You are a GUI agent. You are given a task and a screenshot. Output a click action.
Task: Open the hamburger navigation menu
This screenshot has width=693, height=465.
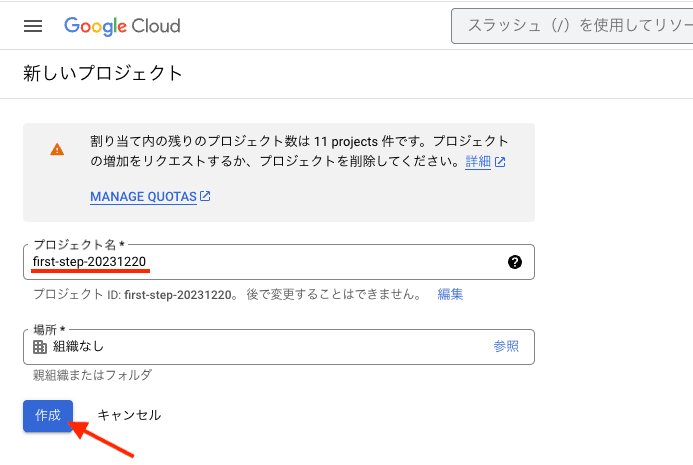coord(33,26)
